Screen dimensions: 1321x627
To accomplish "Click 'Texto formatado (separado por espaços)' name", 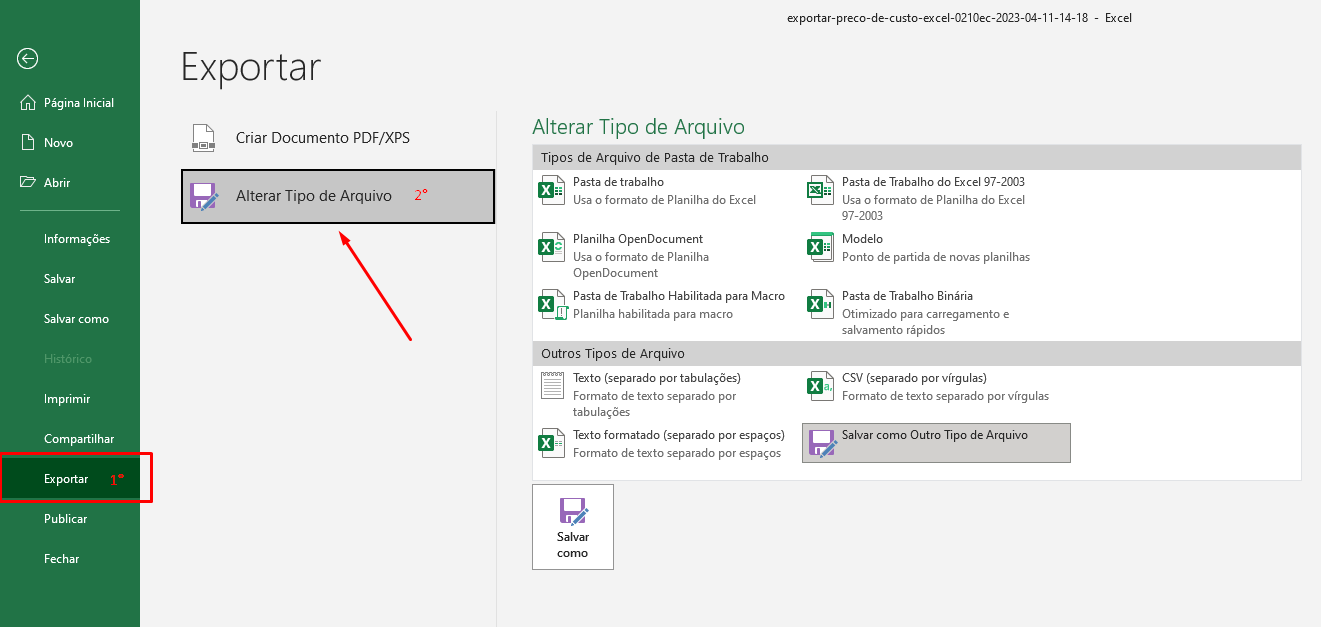I will (x=679, y=435).
